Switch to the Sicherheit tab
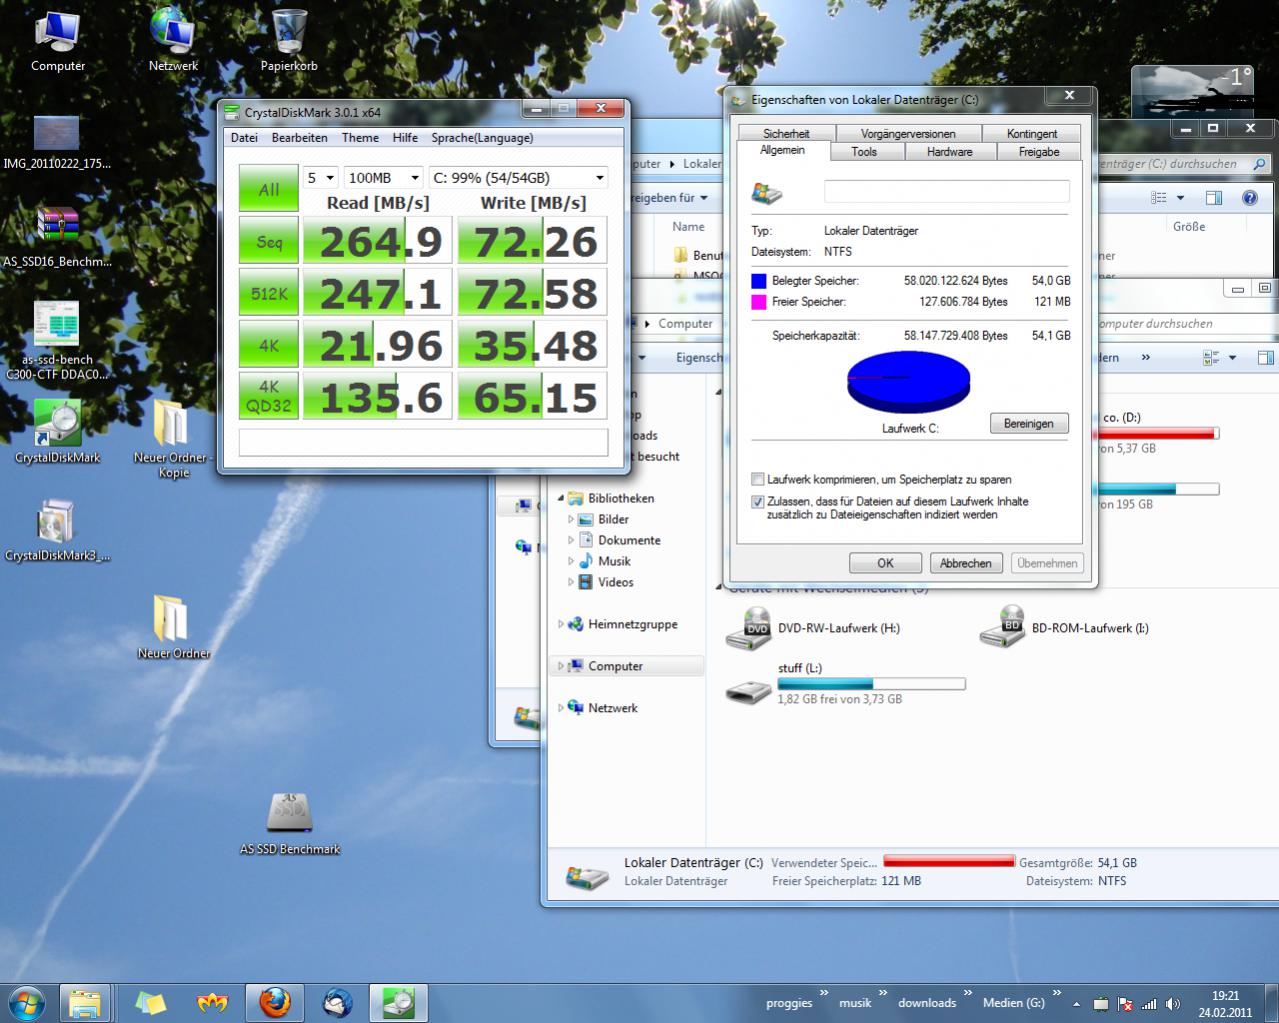This screenshot has width=1279, height=1023. (786, 133)
